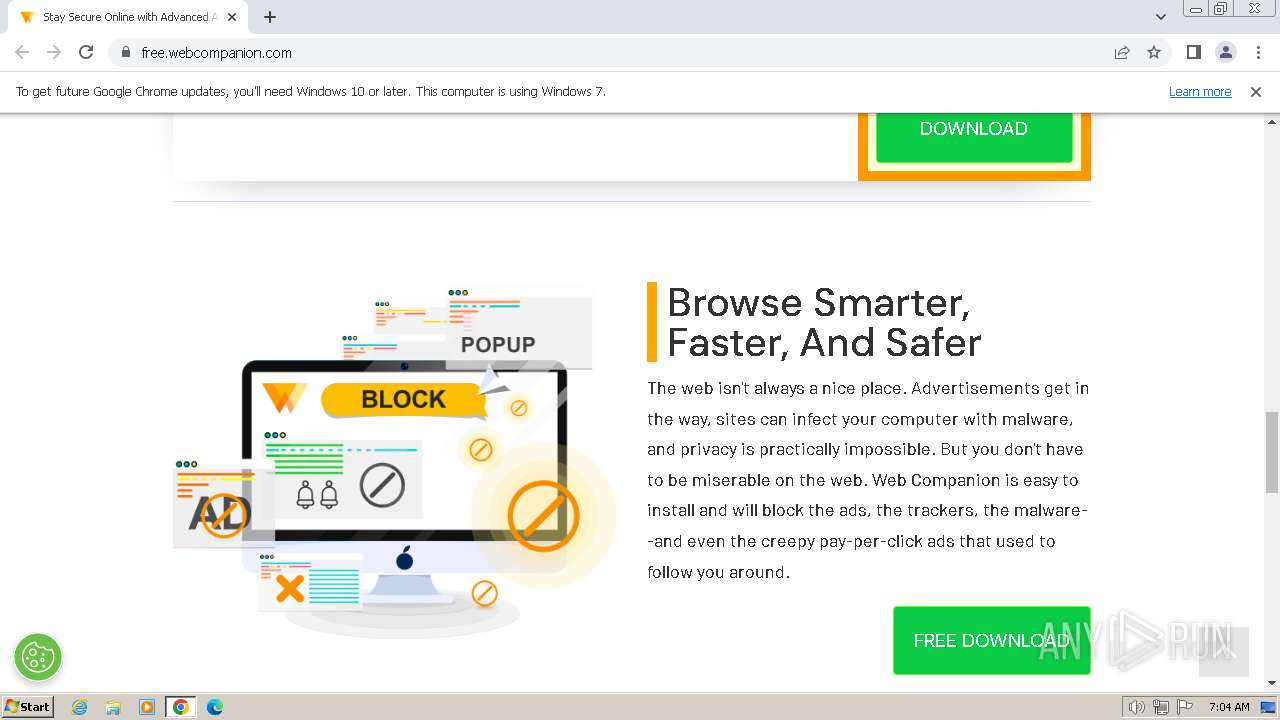1280x720 pixels.
Task: Open Windows Media Player from taskbar
Action: [x=147, y=707]
